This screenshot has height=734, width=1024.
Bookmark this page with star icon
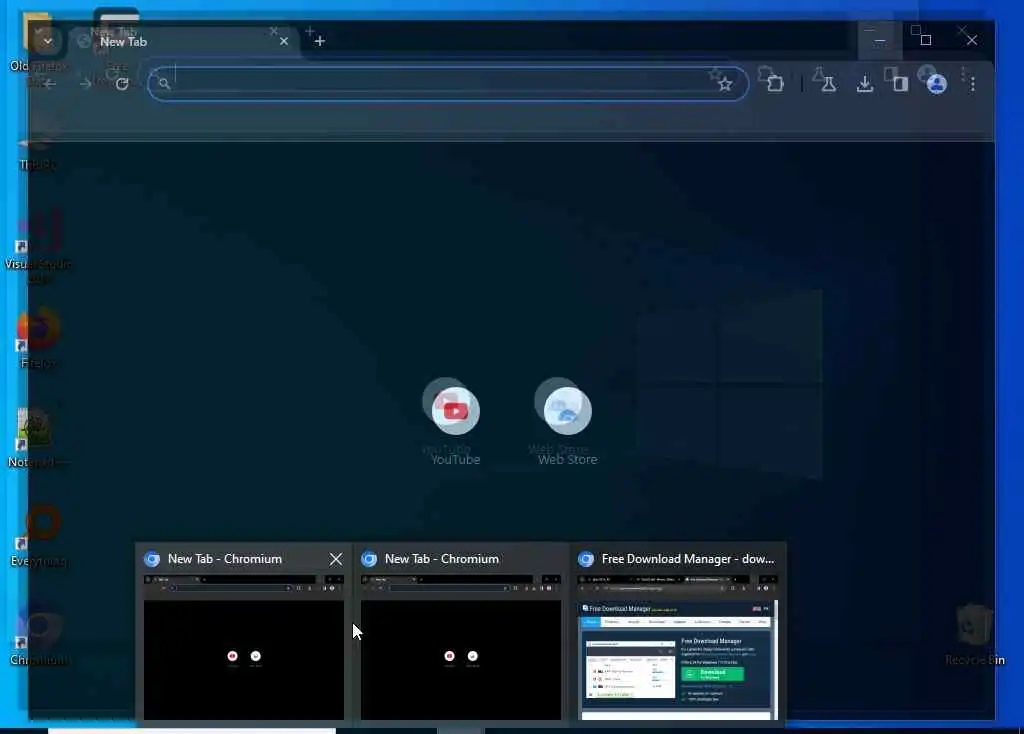pos(725,84)
